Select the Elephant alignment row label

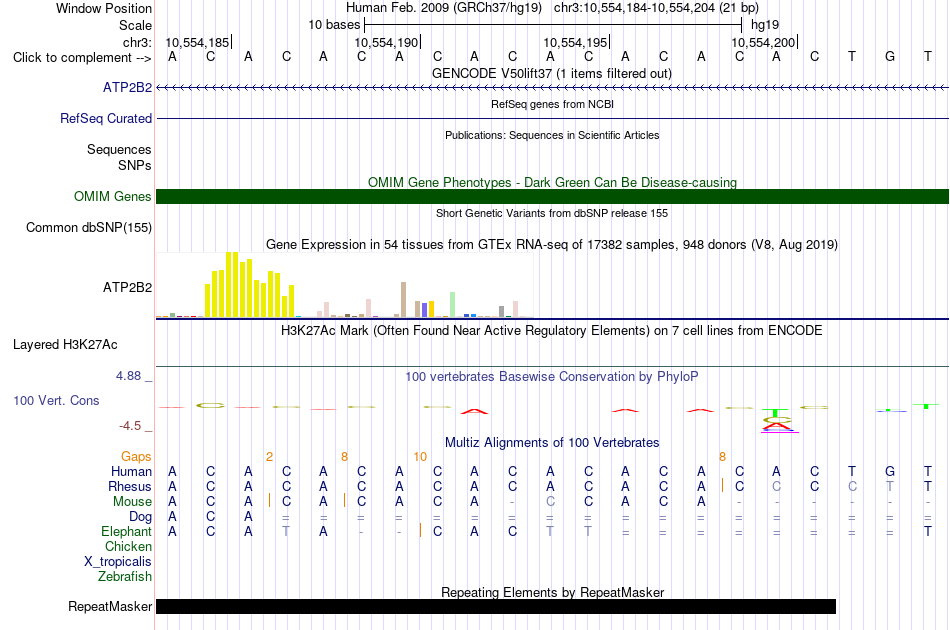pyautogui.click(x=126, y=532)
